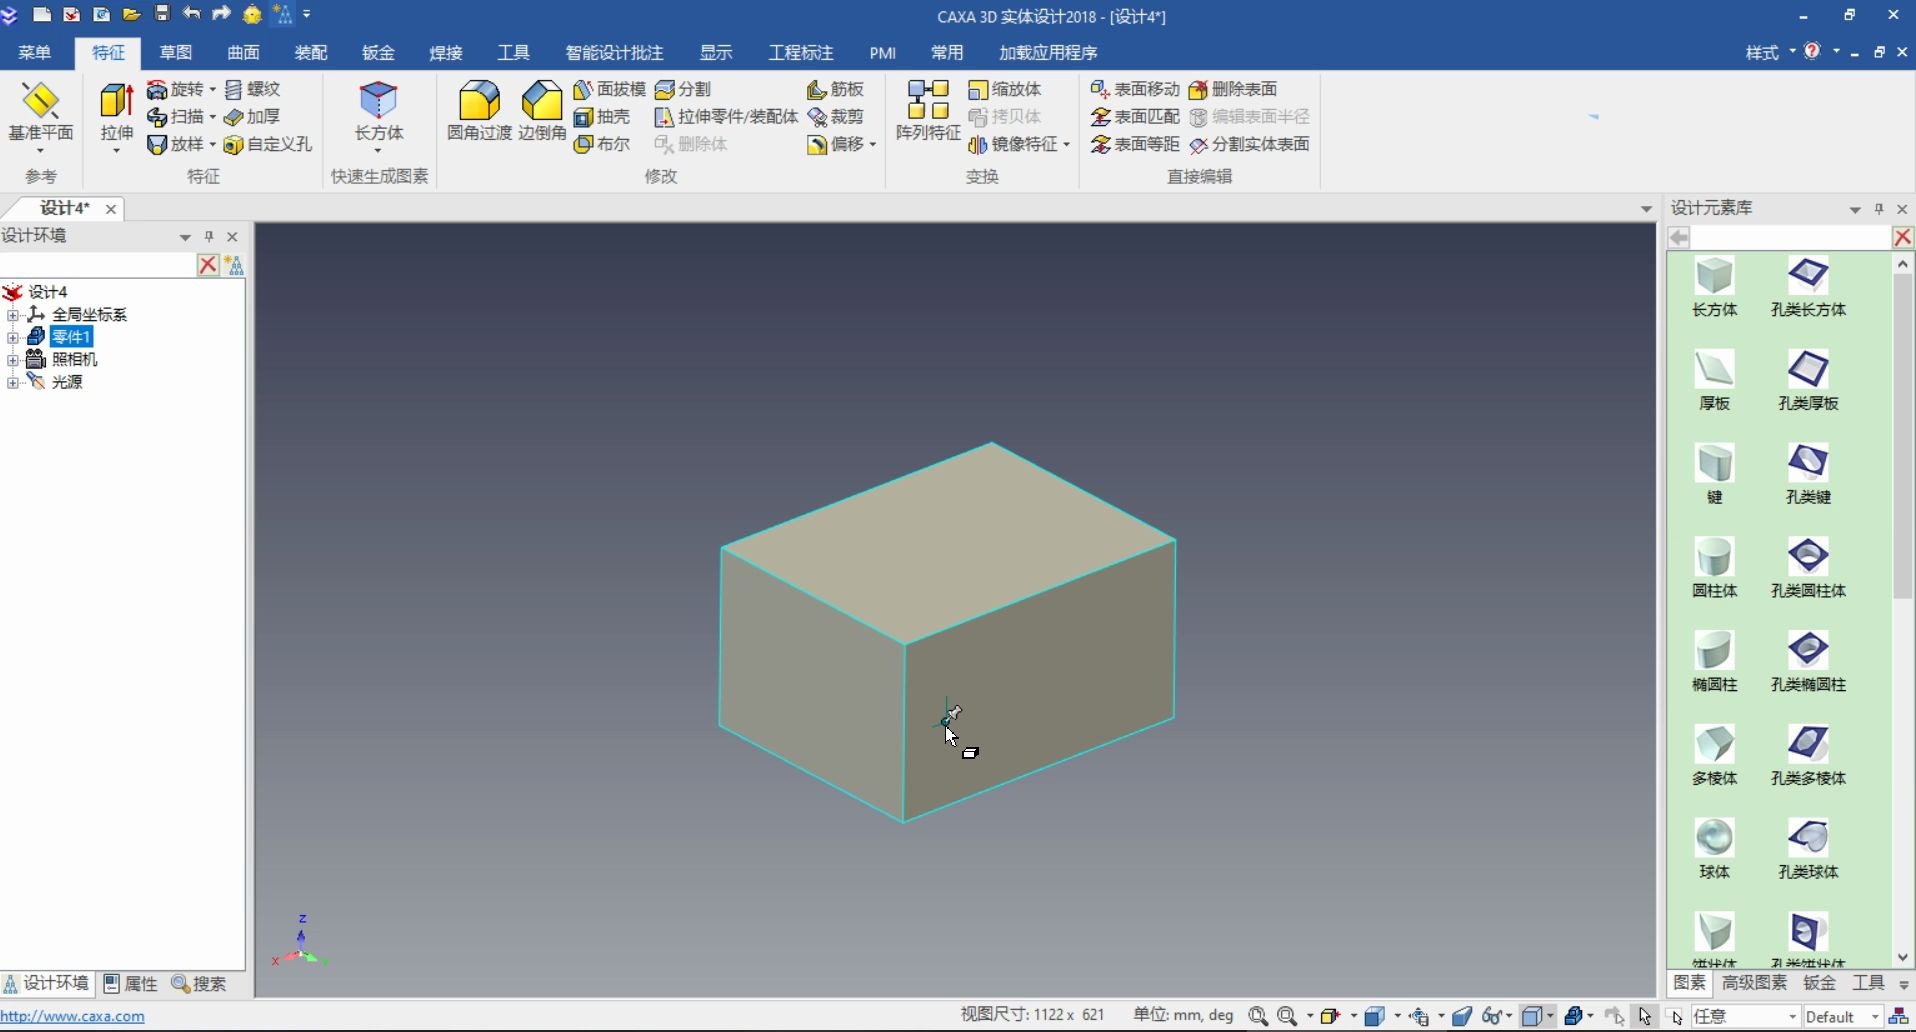Expand the 全局坐标系 tree node
This screenshot has height=1032, width=1916.
pos(13,315)
